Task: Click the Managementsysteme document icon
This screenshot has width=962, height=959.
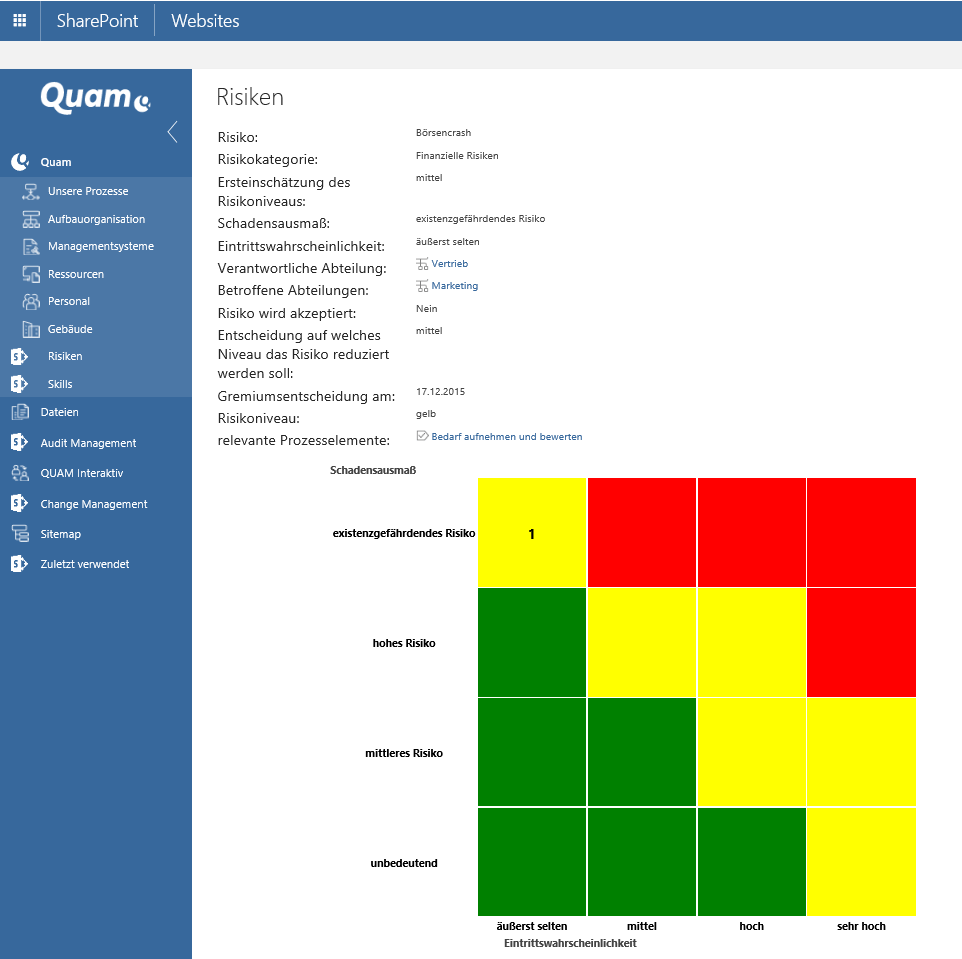Action: 30,246
